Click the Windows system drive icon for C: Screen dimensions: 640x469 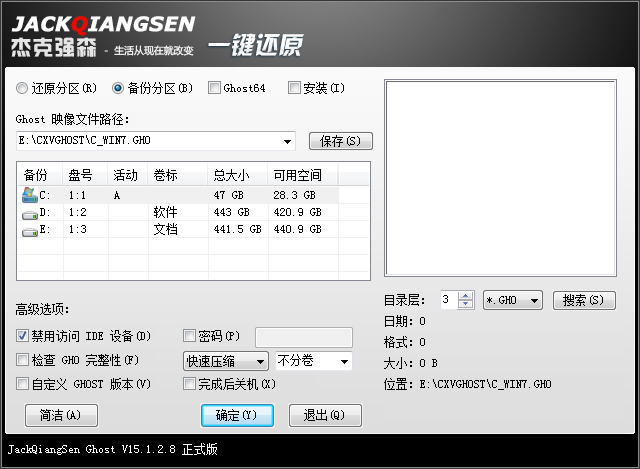pos(29,195)
